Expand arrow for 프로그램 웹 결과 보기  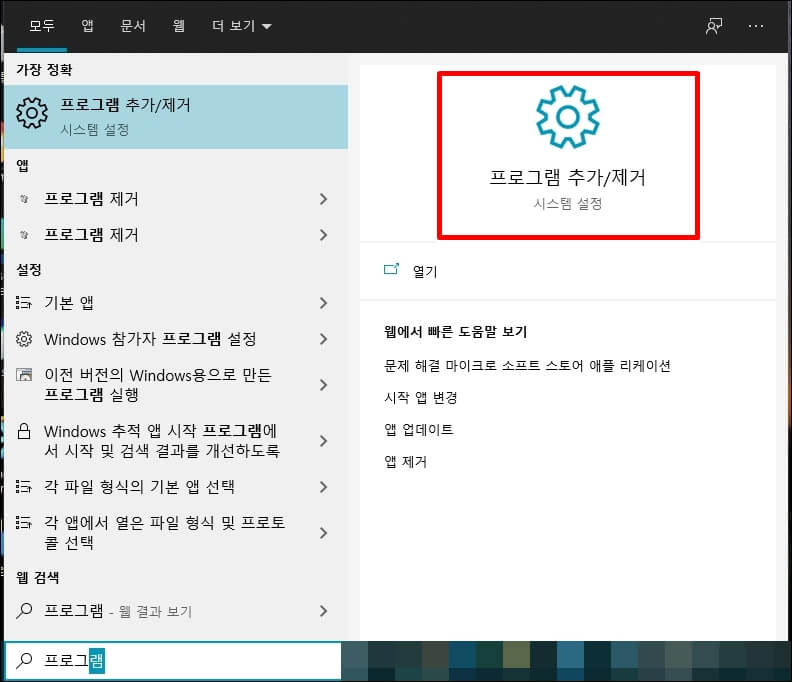(323, 611)
